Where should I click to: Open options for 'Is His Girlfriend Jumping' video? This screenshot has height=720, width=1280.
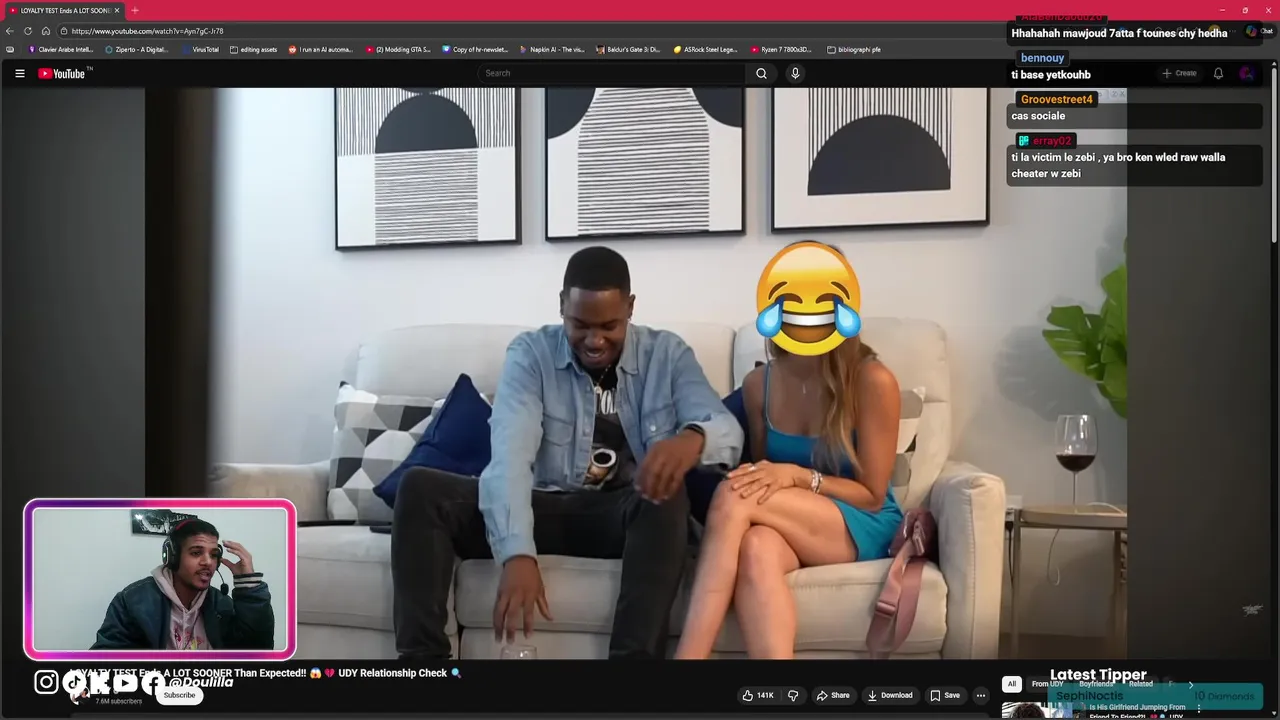click(1199, 709)
